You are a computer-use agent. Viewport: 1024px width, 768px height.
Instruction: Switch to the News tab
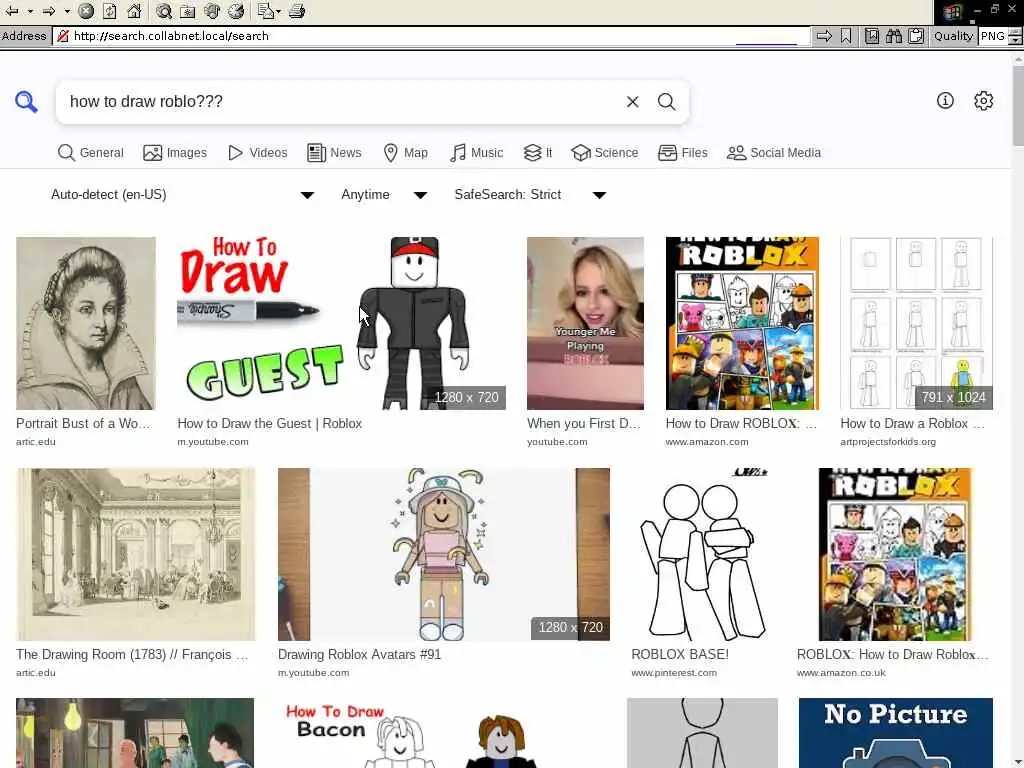[334, 153]
